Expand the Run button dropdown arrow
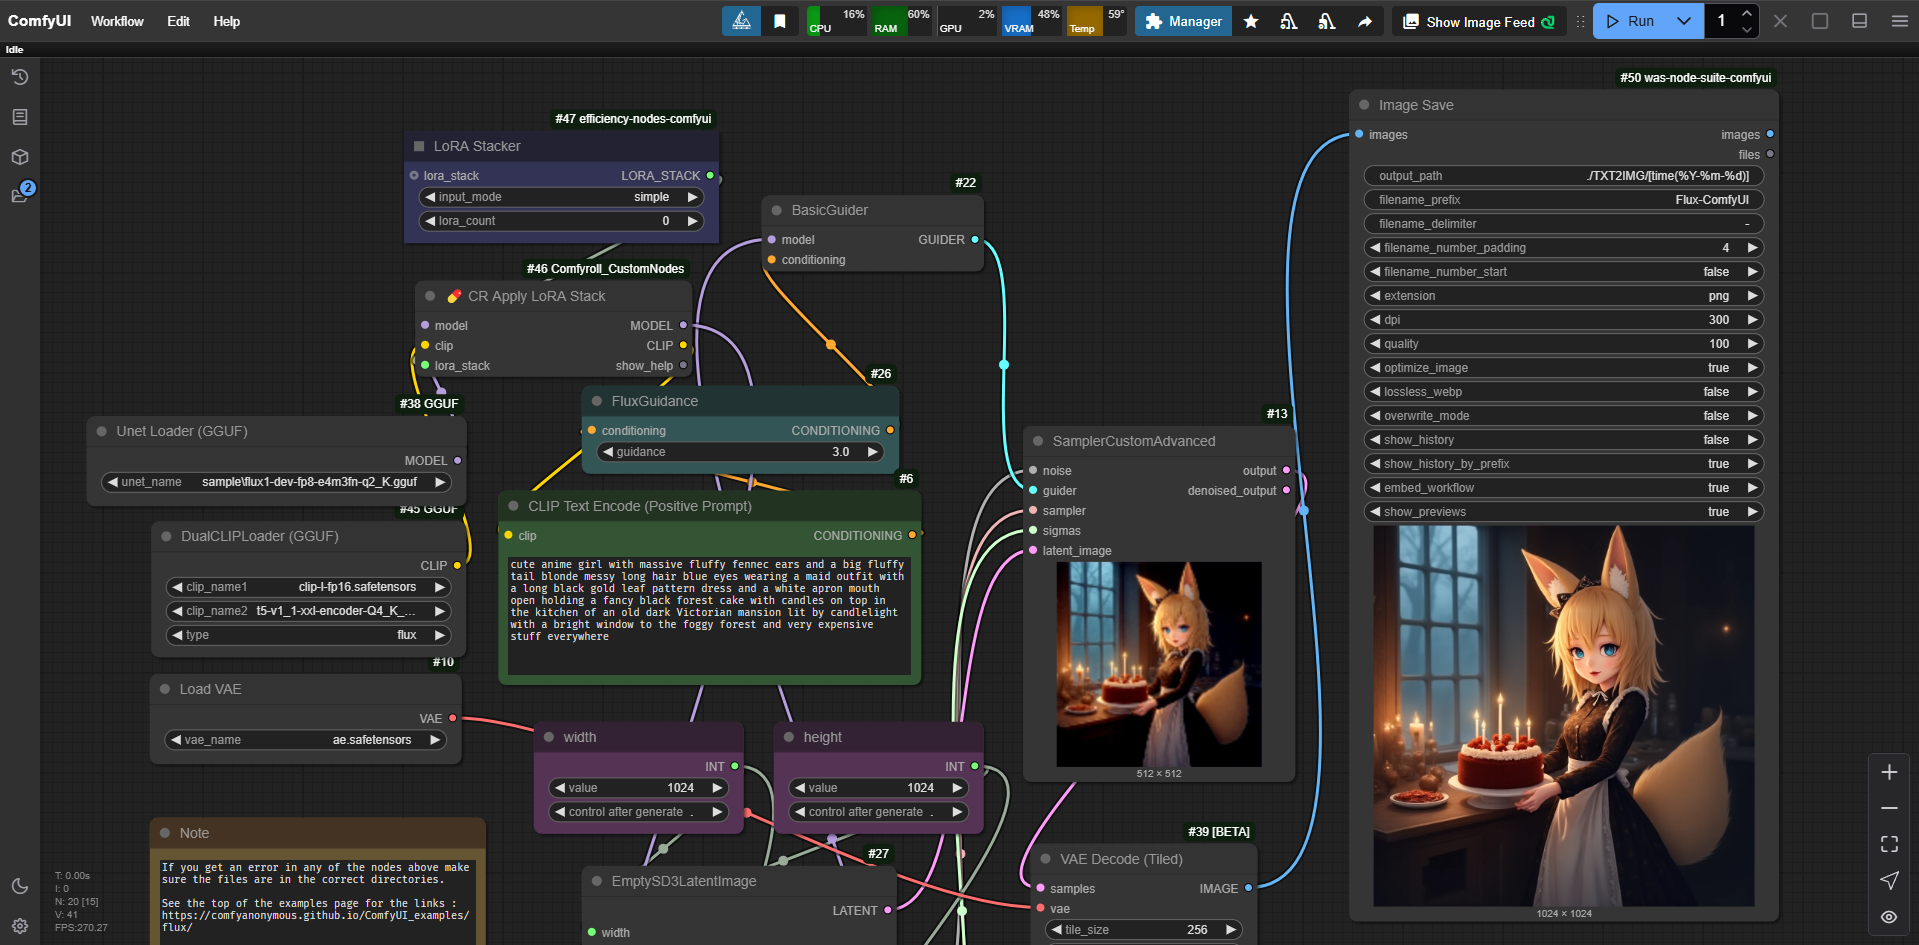The height and width of the screenshot is (945, 1919). pyautogui.click(x=1684, y=21)
